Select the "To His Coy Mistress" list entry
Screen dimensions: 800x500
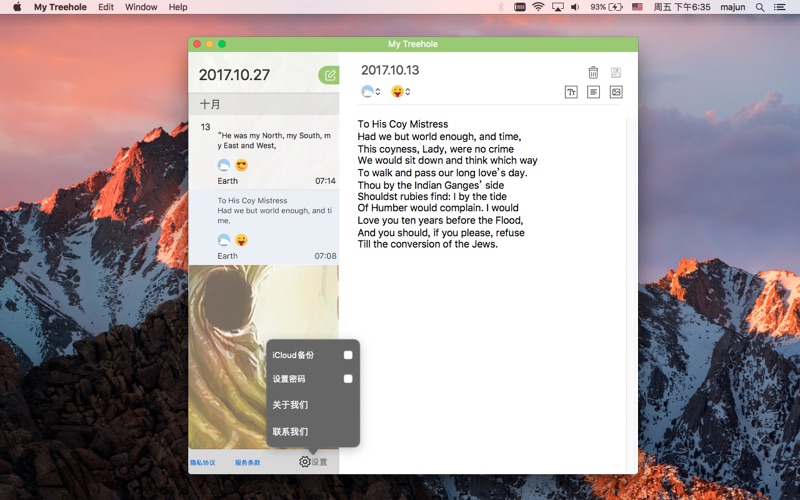coord(264,228)
